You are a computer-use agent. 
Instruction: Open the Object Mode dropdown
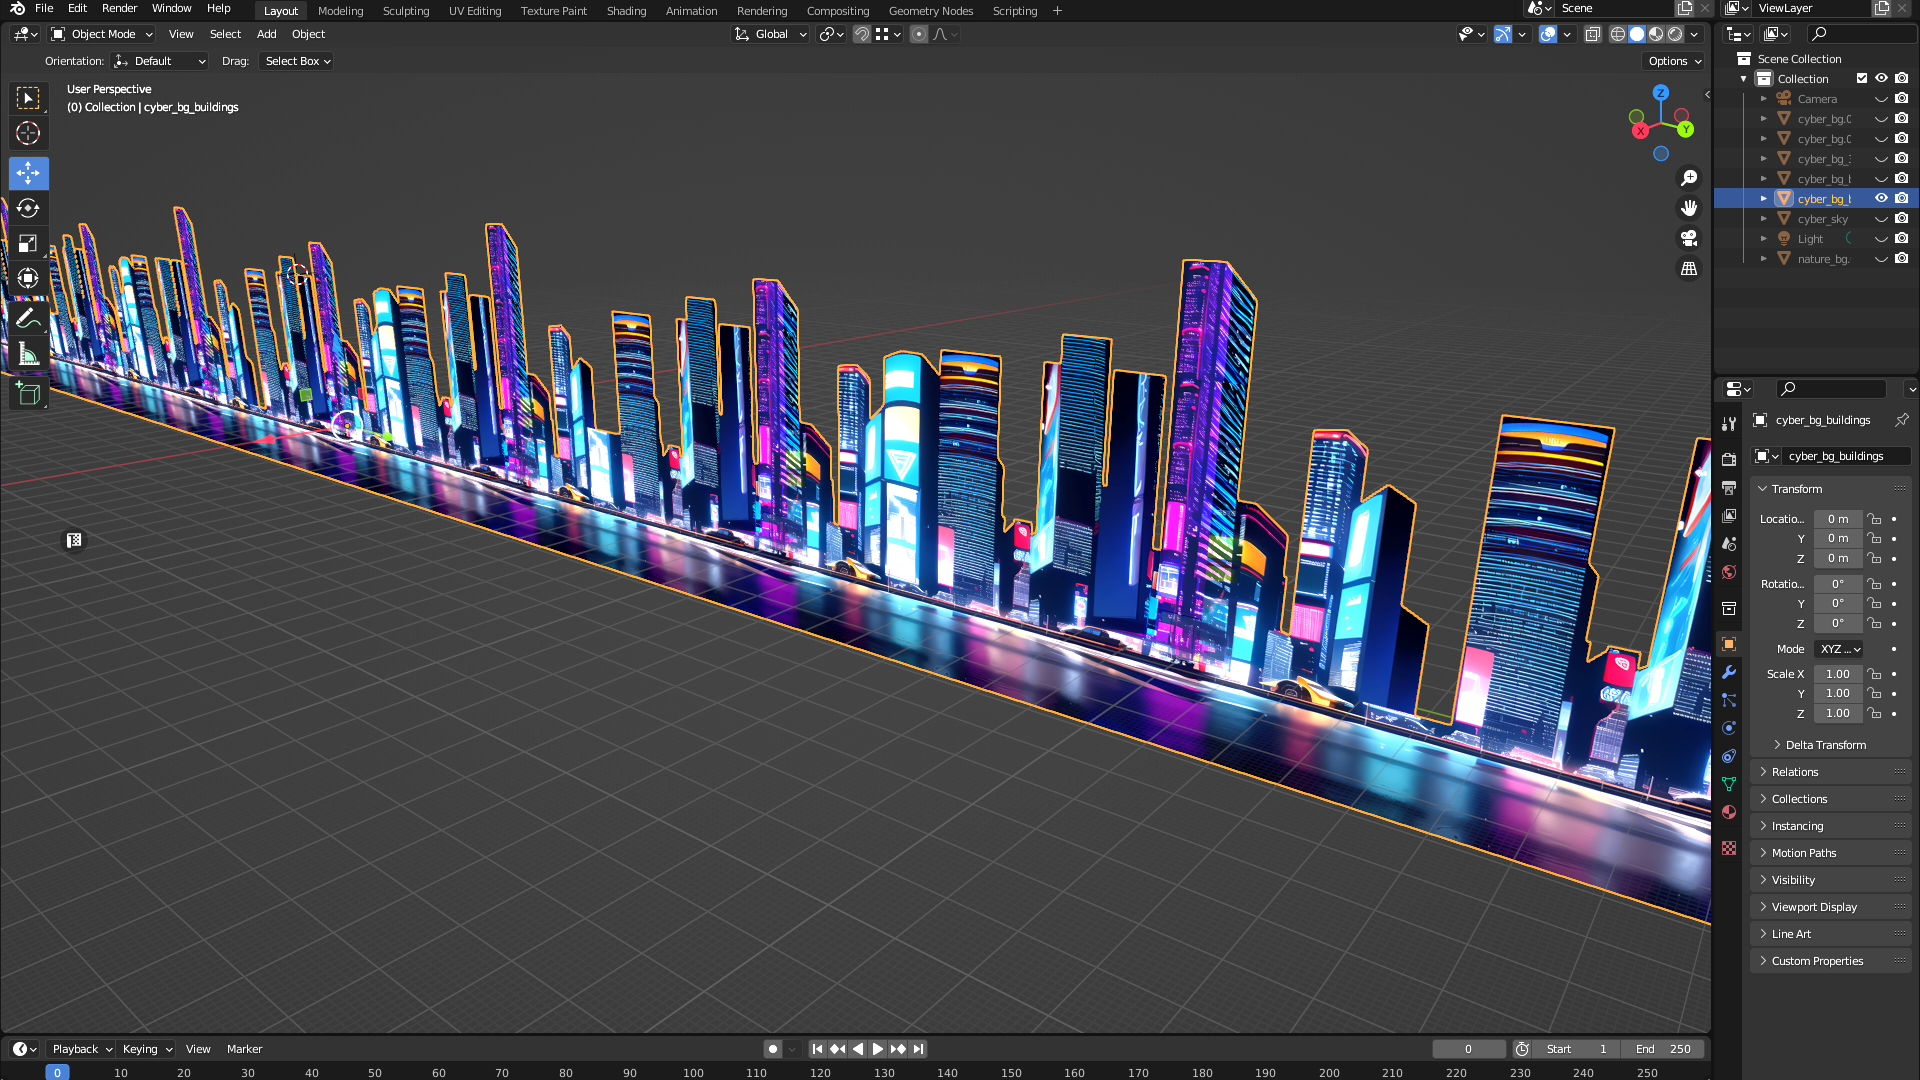pos(102,34)
